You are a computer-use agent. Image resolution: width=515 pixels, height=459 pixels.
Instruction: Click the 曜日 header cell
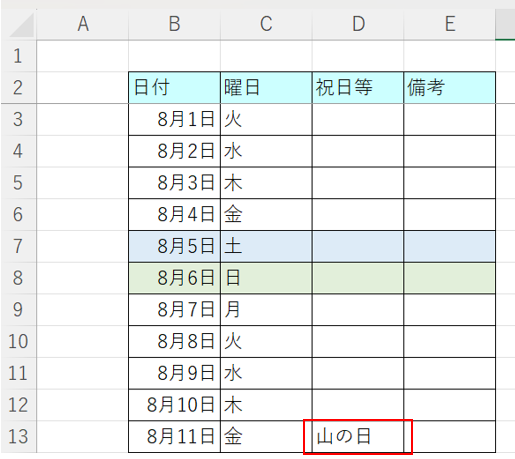pyautogui.click(x=266, y=87)
